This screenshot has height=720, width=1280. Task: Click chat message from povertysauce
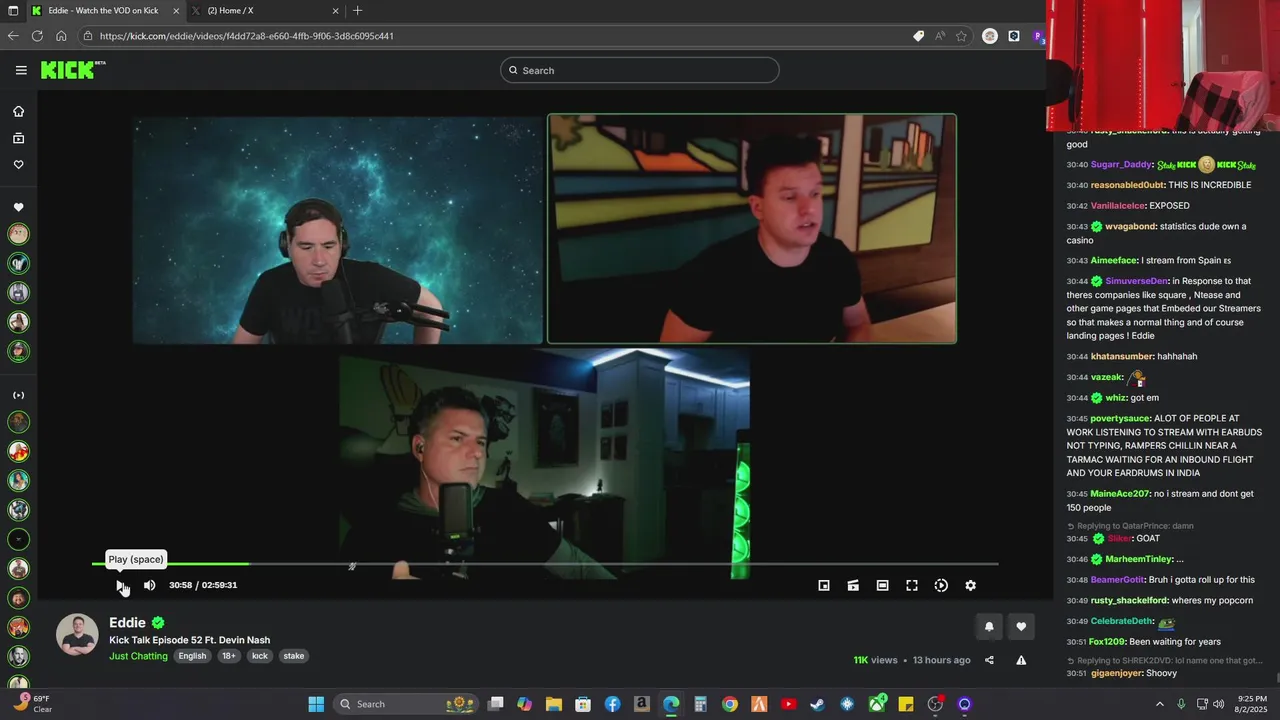pos(1164,446)
